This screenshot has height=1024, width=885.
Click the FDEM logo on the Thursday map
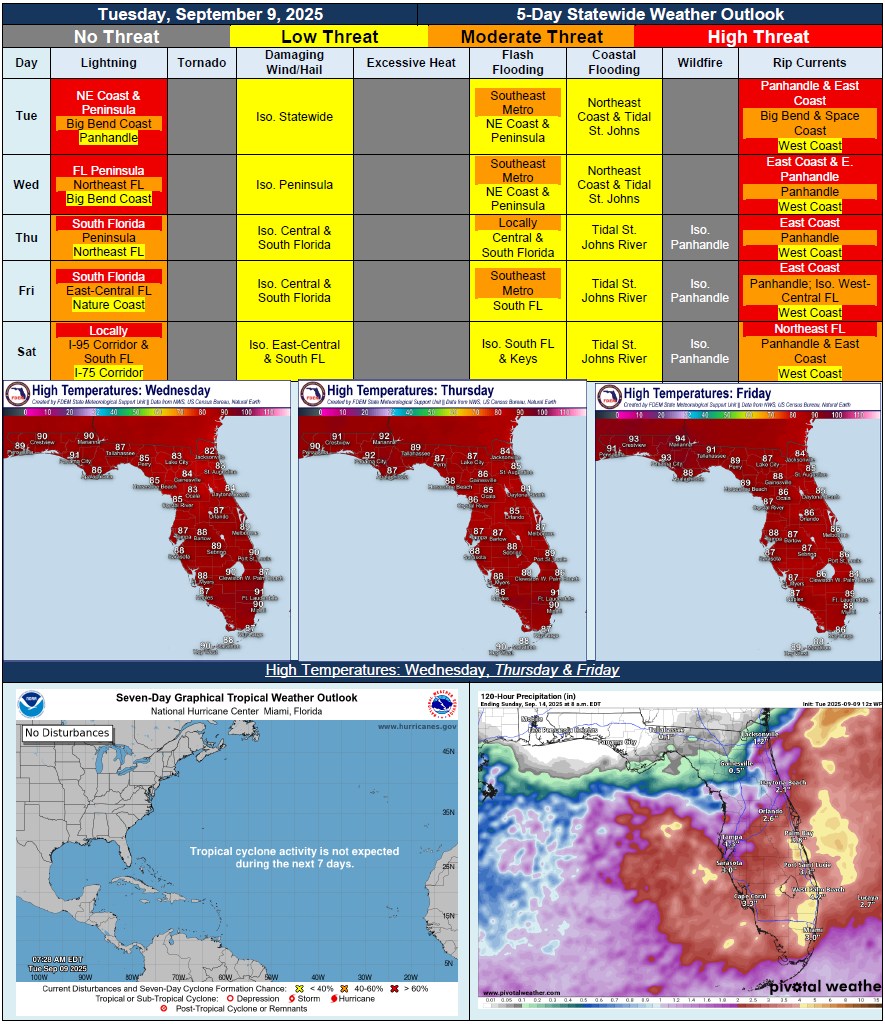coord(313,394)
